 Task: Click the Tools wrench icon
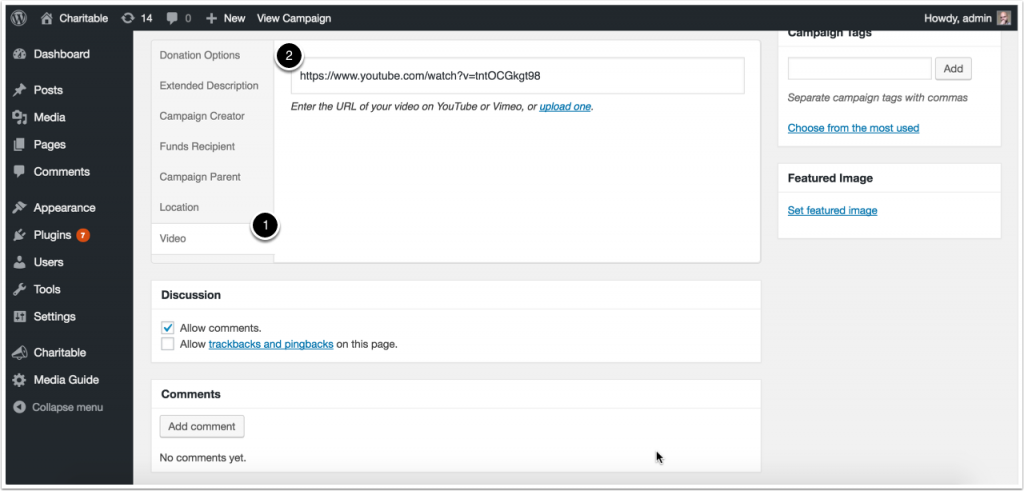[20, 289]
